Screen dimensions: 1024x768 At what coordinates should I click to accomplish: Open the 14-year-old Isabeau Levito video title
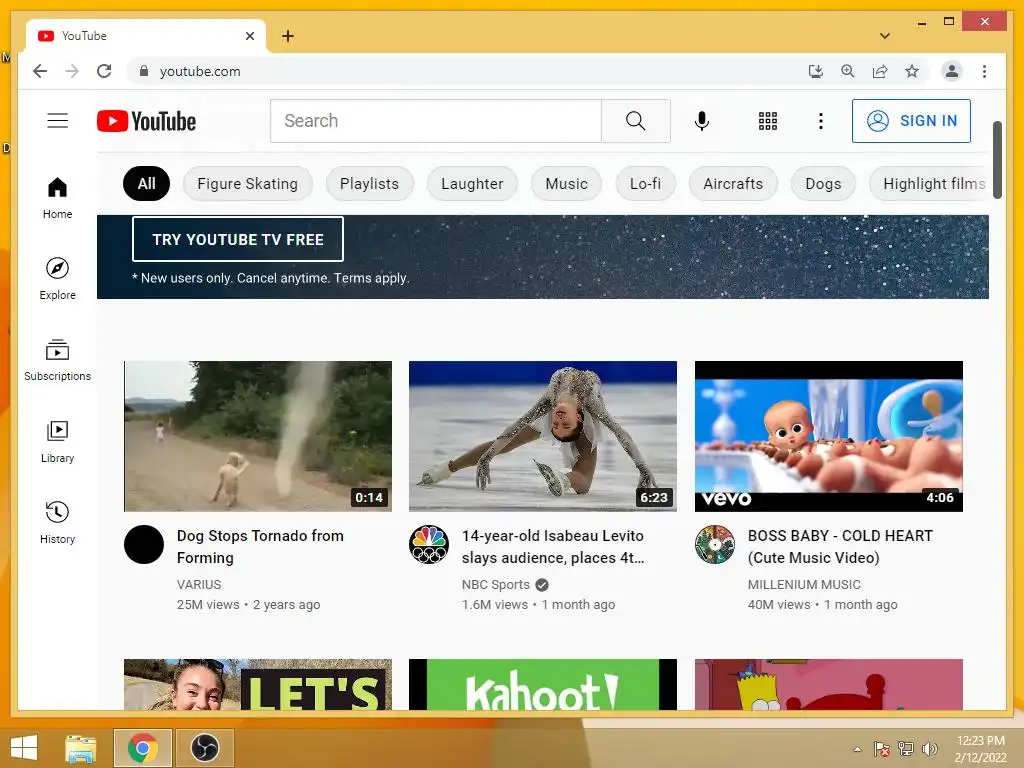click(552, 547)
